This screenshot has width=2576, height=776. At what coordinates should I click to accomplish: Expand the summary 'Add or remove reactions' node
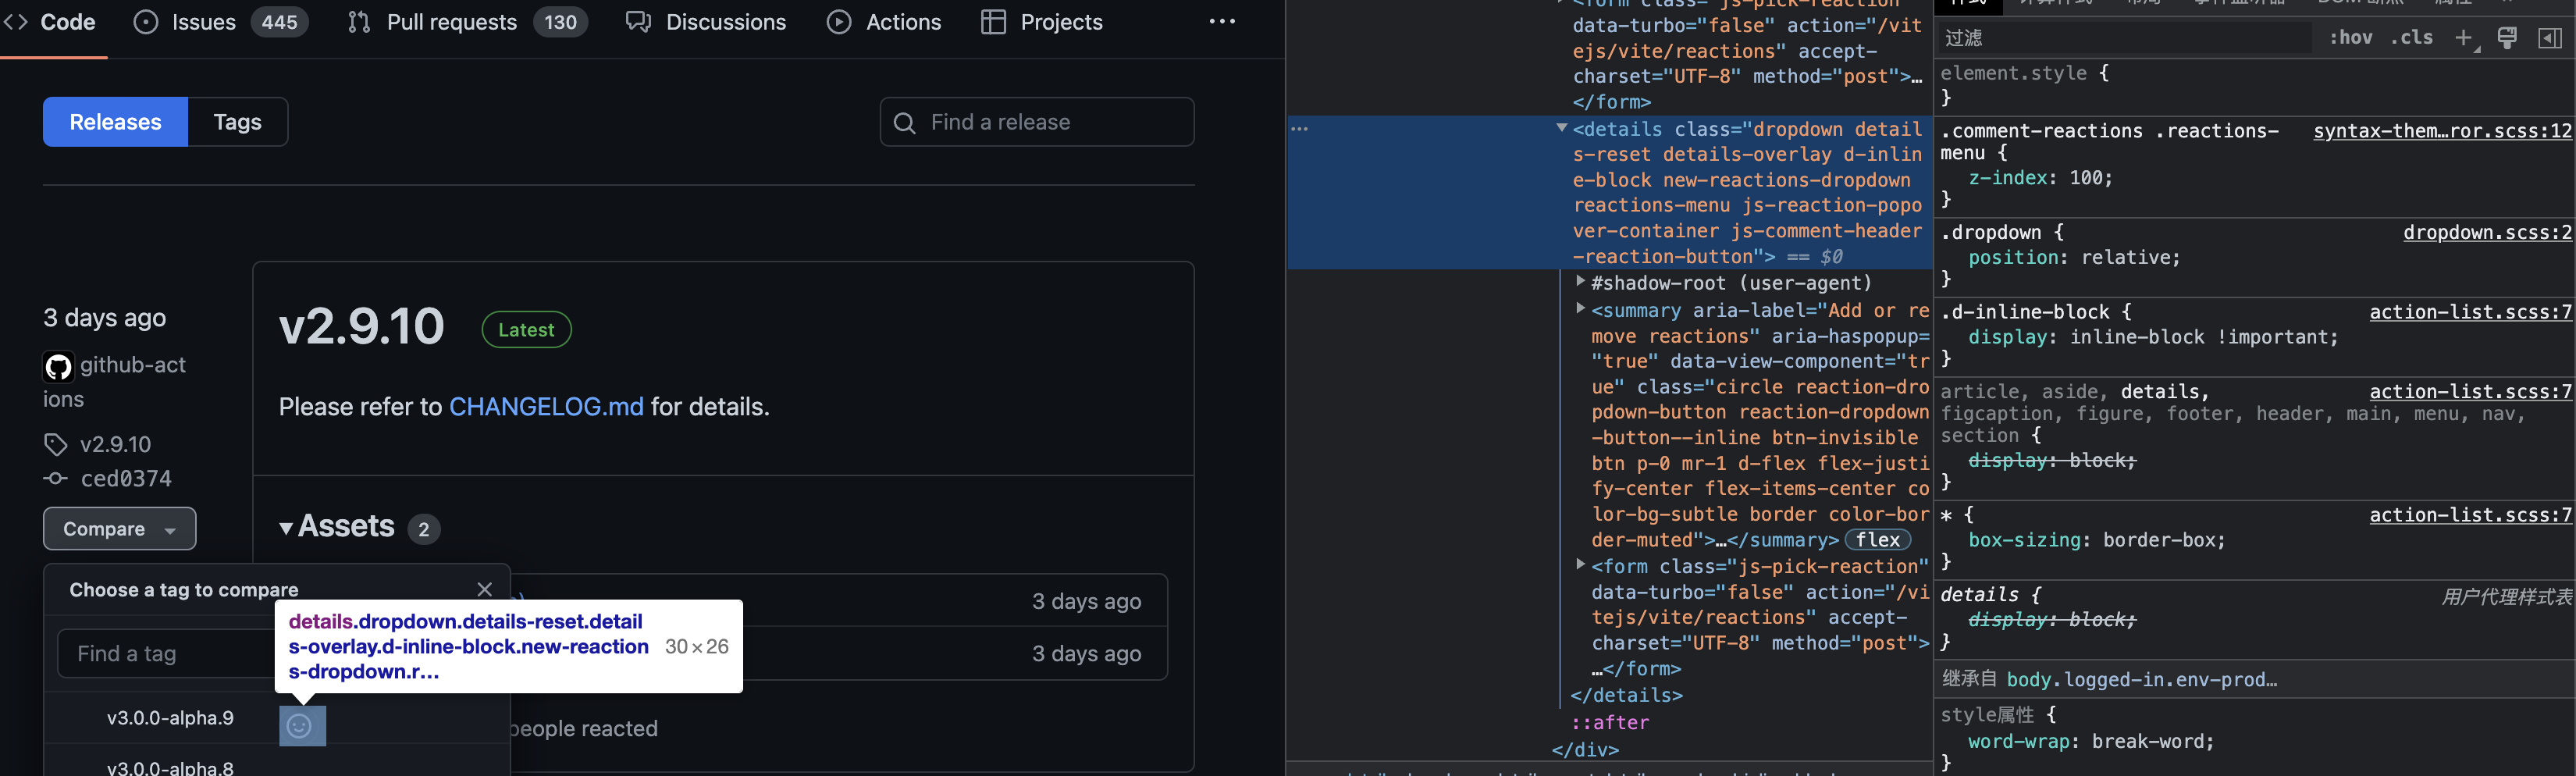point(1580,310)
